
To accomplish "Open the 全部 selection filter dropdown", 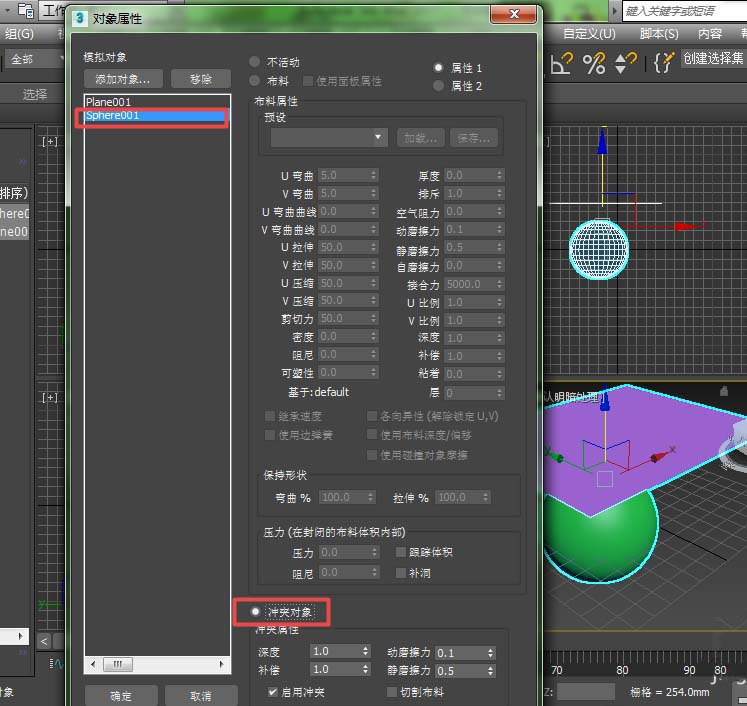I will [34, 60].
